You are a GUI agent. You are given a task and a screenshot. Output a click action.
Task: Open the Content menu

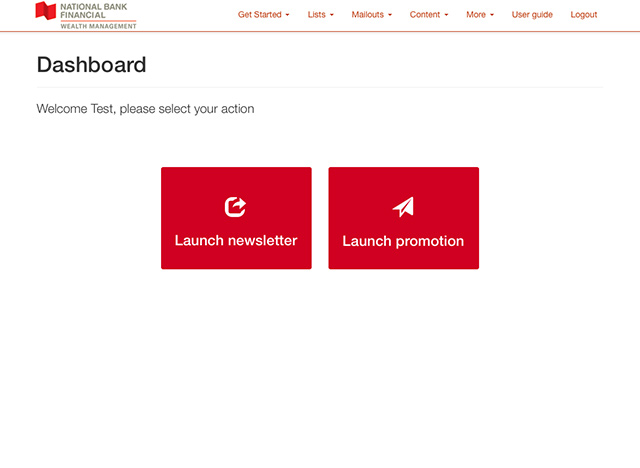[425, 15]
